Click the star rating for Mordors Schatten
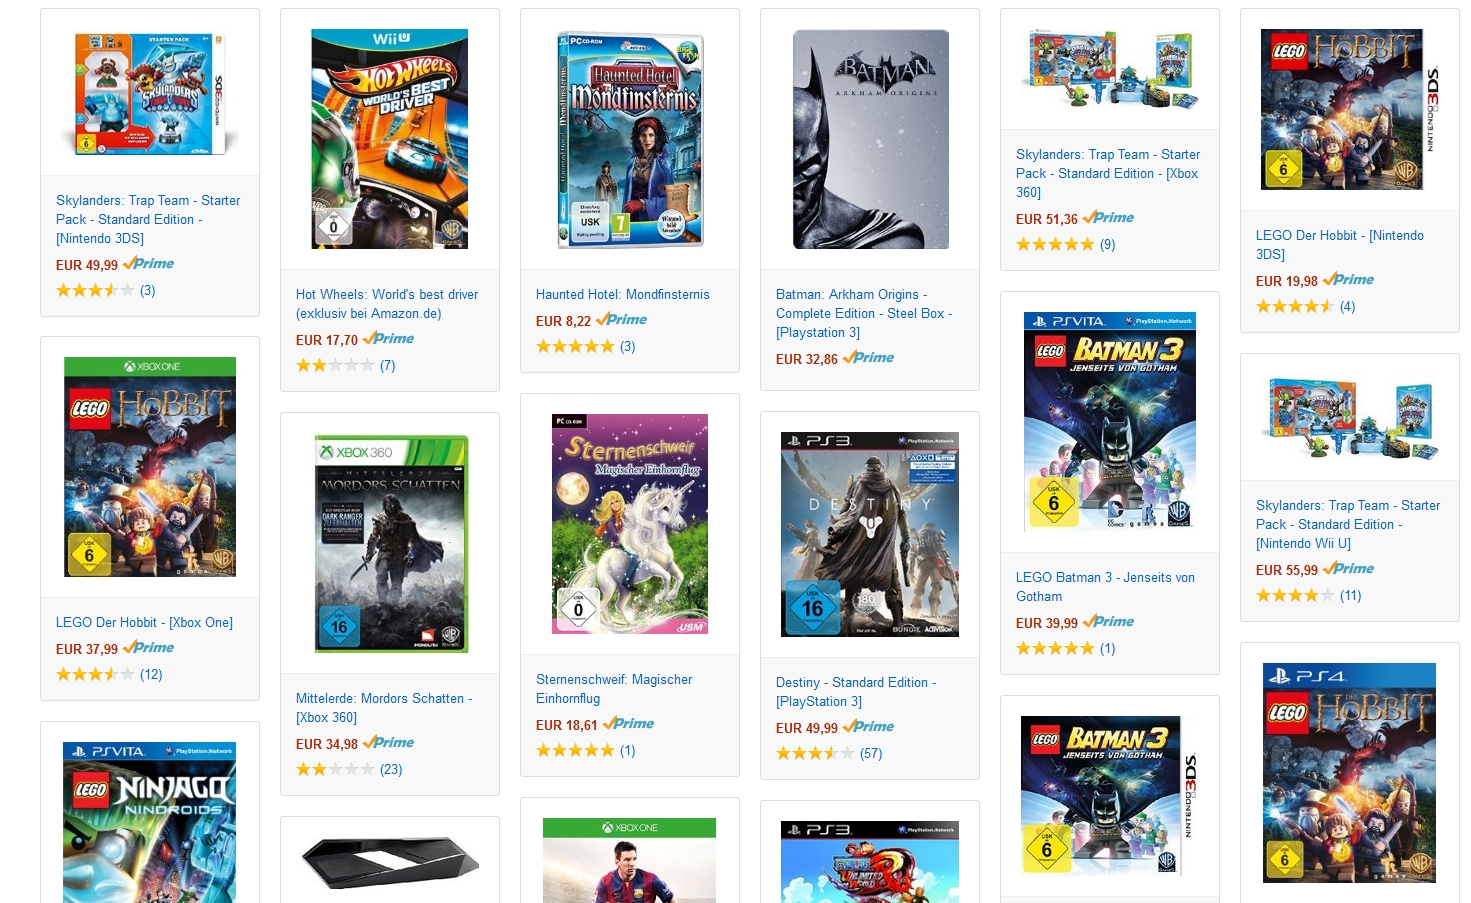Screen dimensions: 1471x903 [335, 769]
